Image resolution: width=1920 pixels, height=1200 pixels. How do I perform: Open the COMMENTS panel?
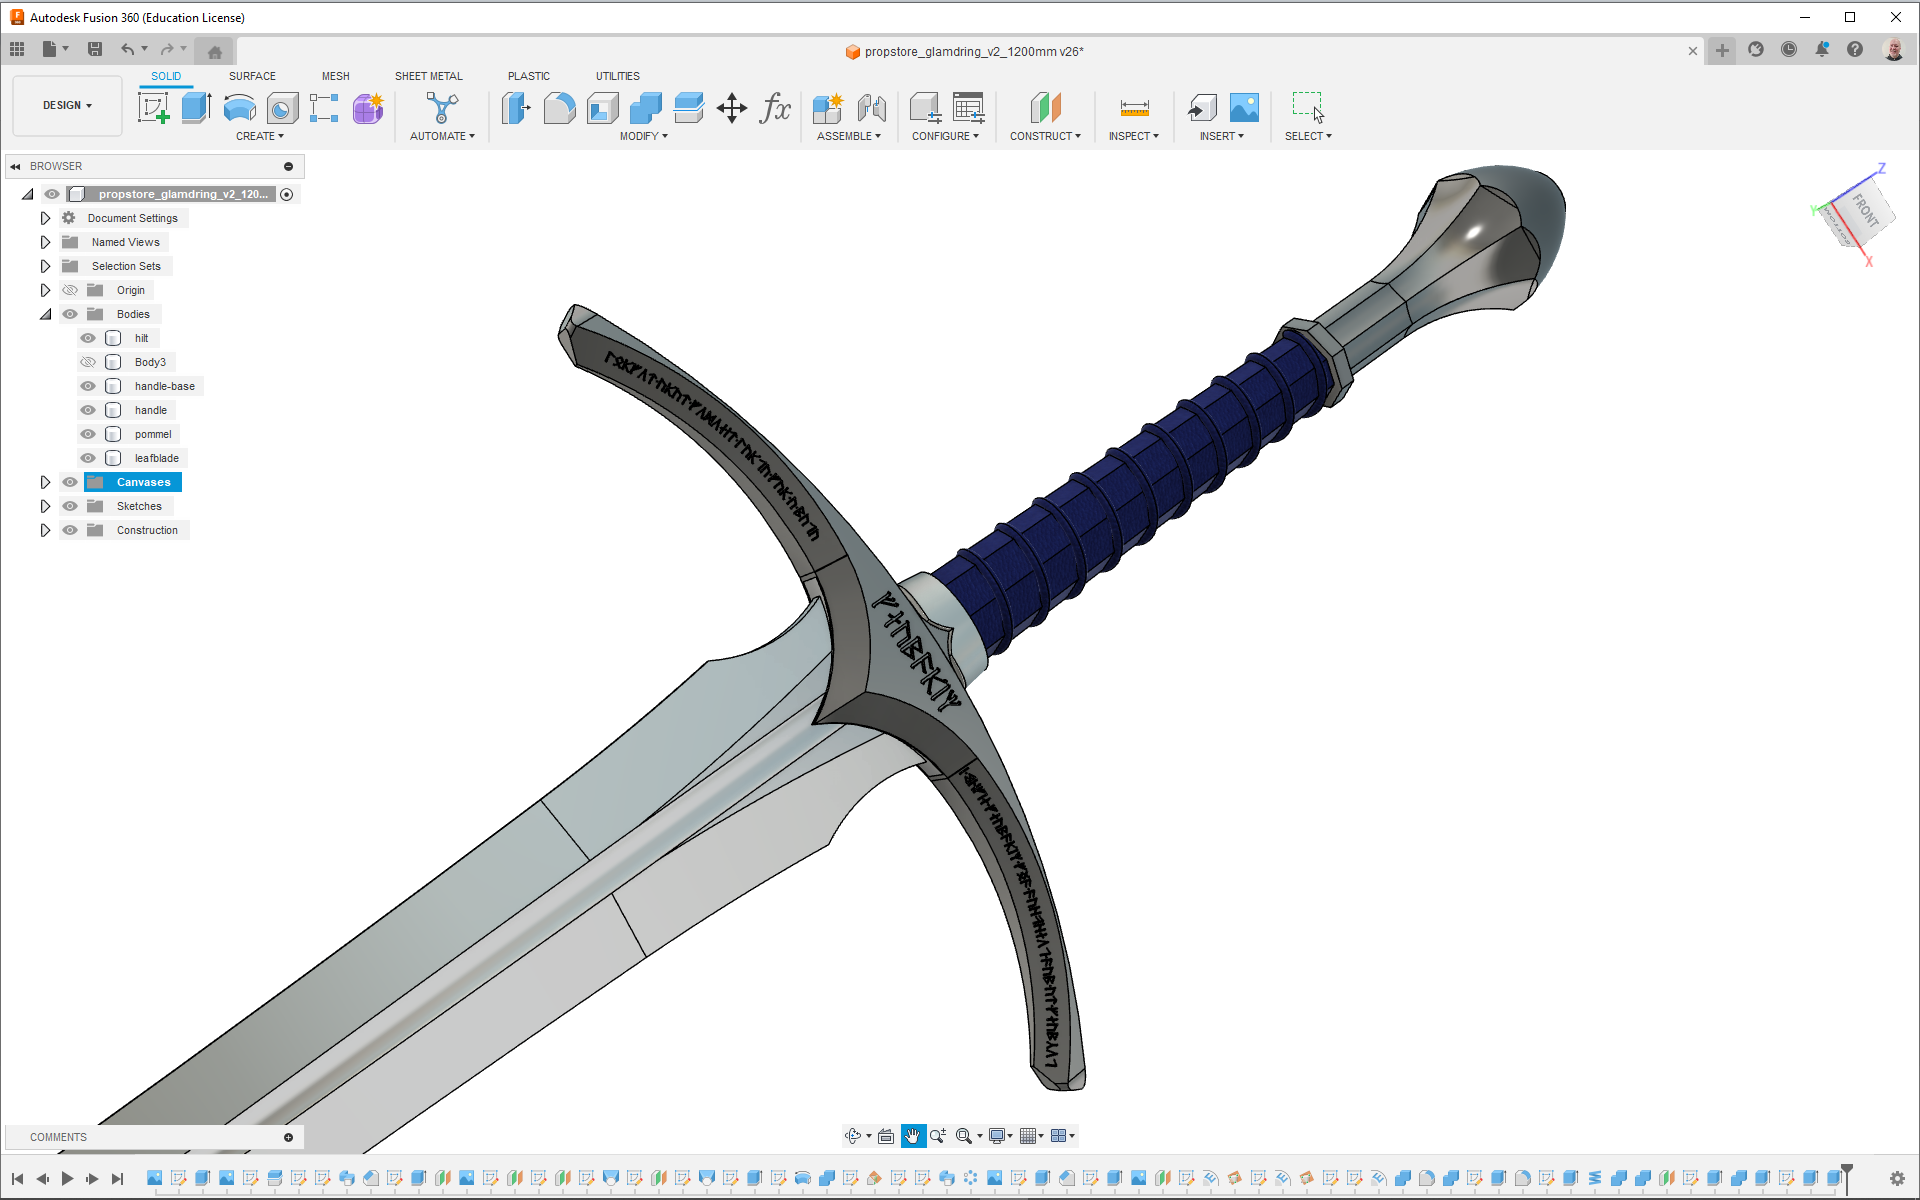[58, 1137]
